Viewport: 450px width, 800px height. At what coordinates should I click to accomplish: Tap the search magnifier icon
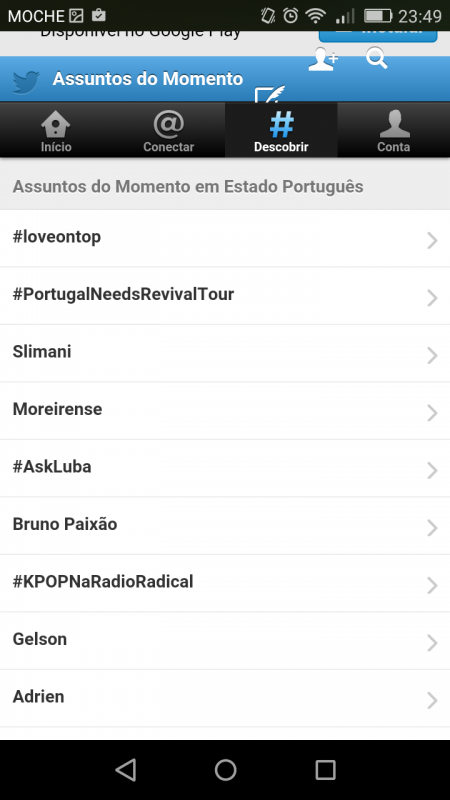click(377, 58)
